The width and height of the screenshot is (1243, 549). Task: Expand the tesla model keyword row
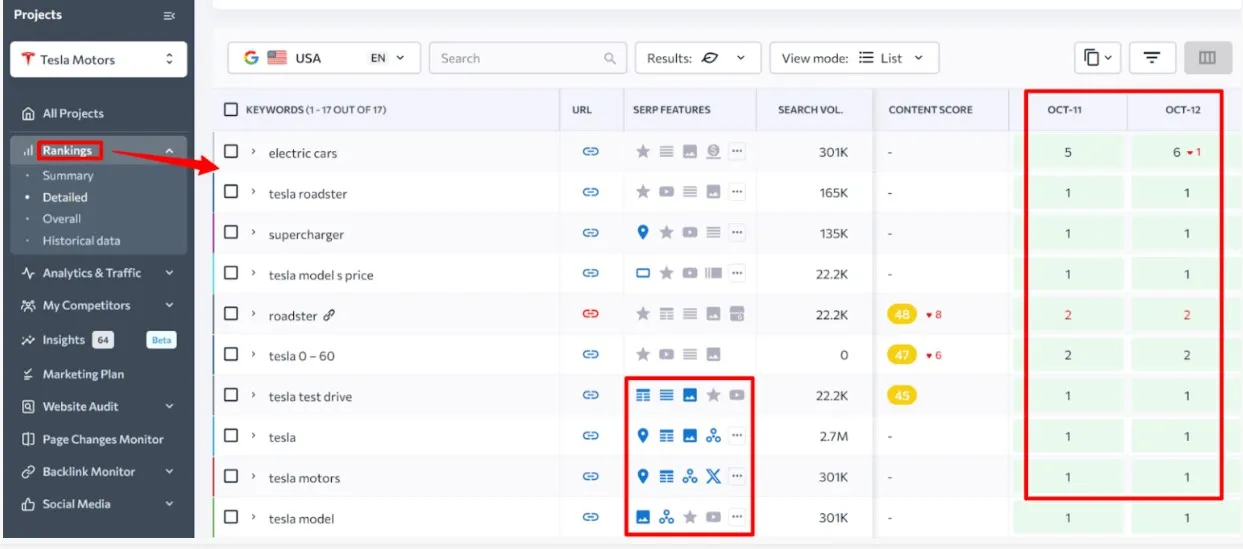[254, 517]
